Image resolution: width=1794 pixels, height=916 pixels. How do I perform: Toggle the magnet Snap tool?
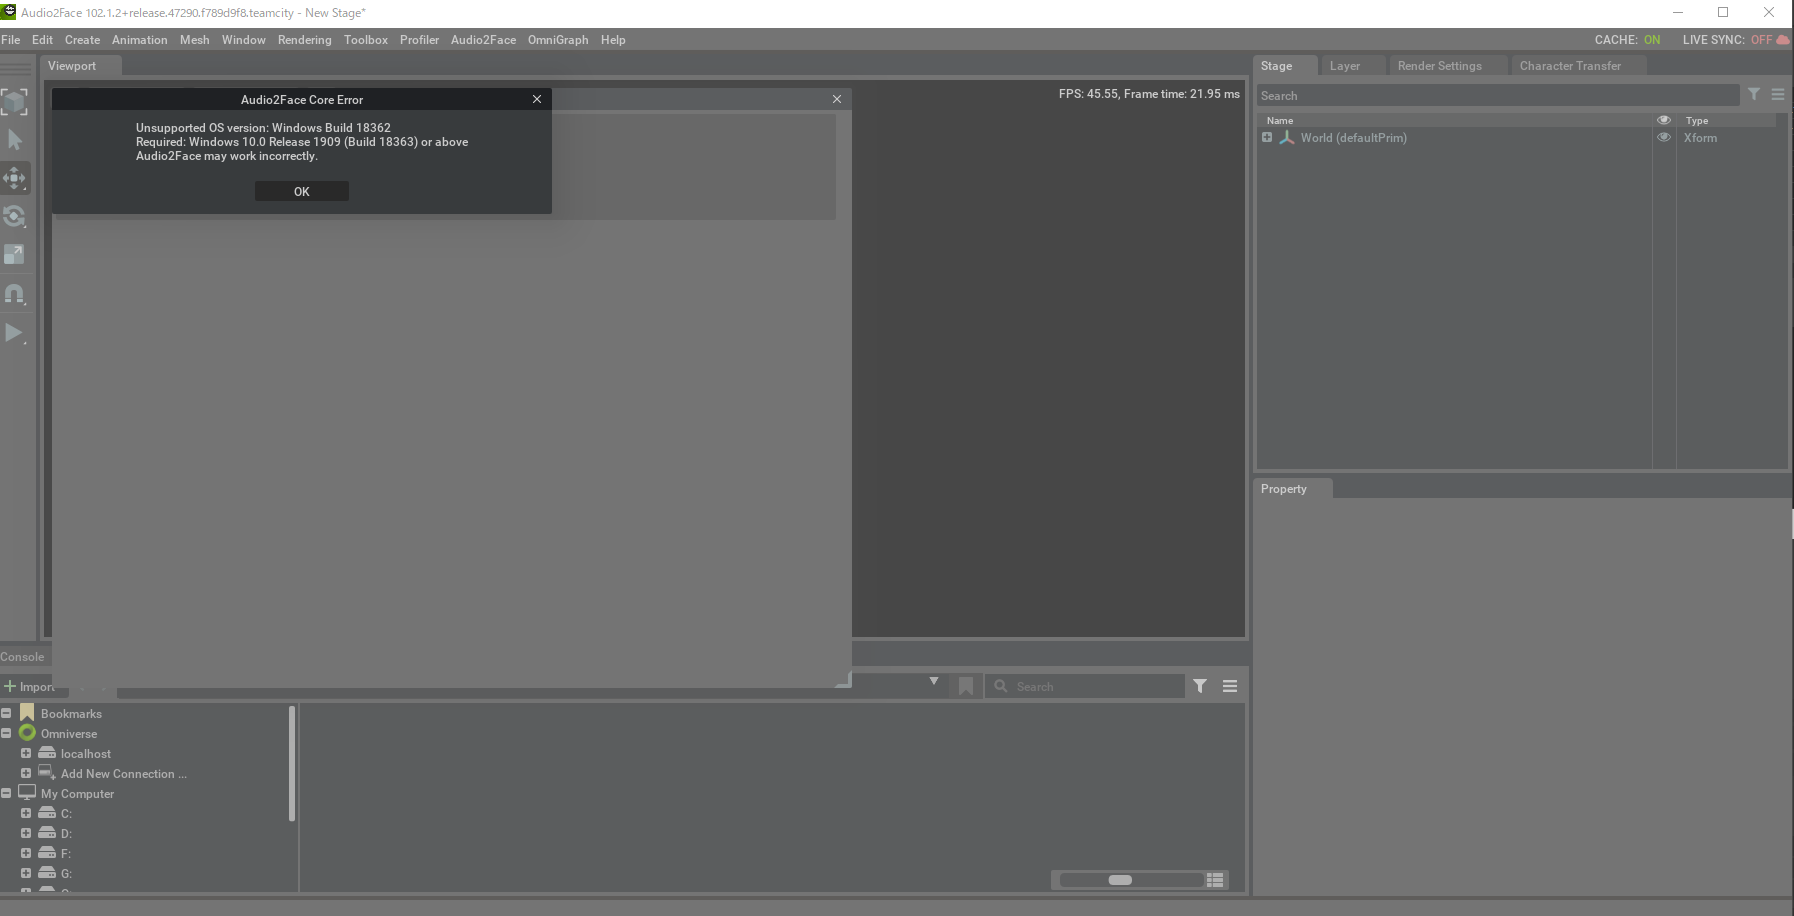coord(14,294)
